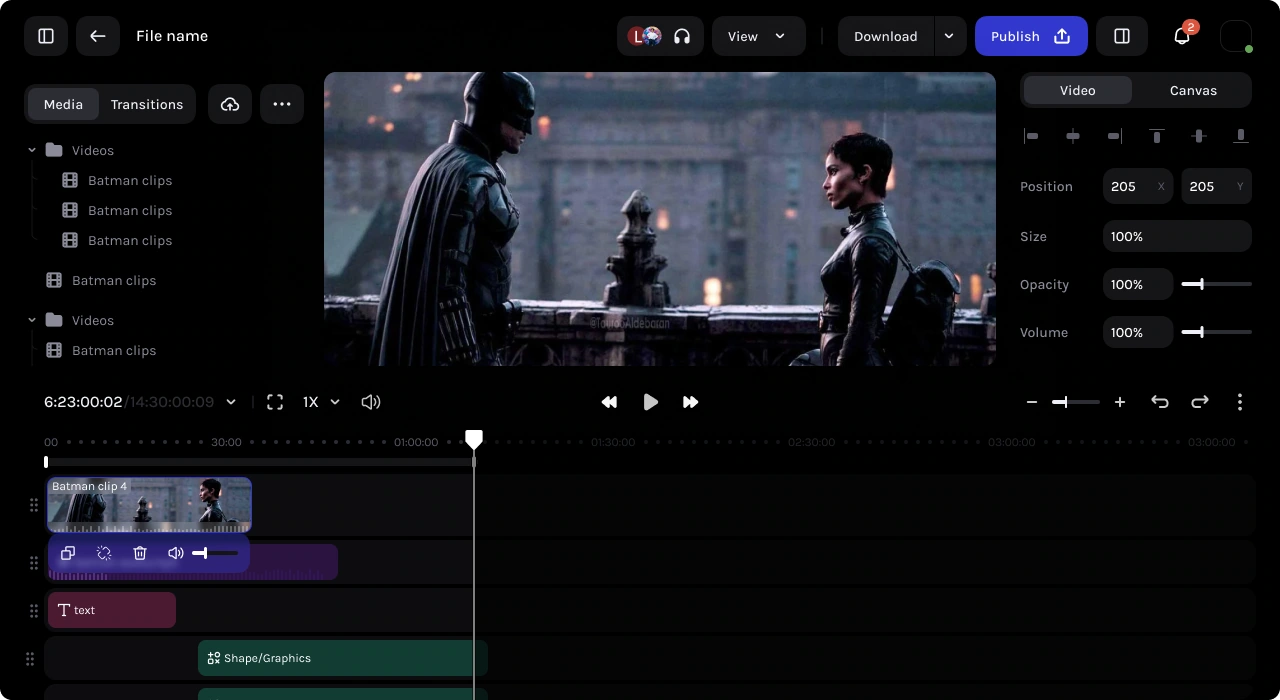1280x700 pixels.
Task: Align element to top edge
Action: pyautogui.click(x=1157, y=136)
